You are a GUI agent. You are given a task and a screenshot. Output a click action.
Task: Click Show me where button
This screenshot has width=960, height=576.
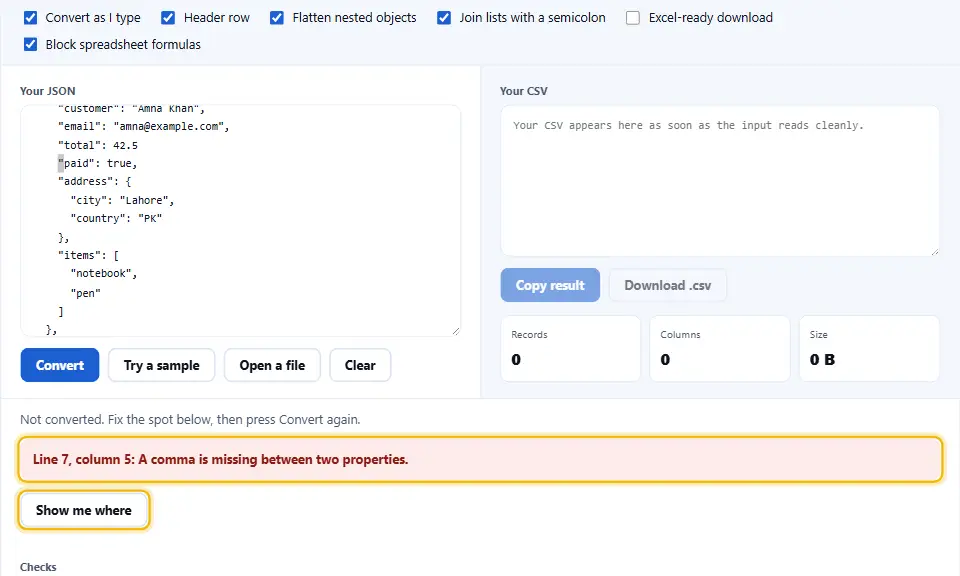84,510
